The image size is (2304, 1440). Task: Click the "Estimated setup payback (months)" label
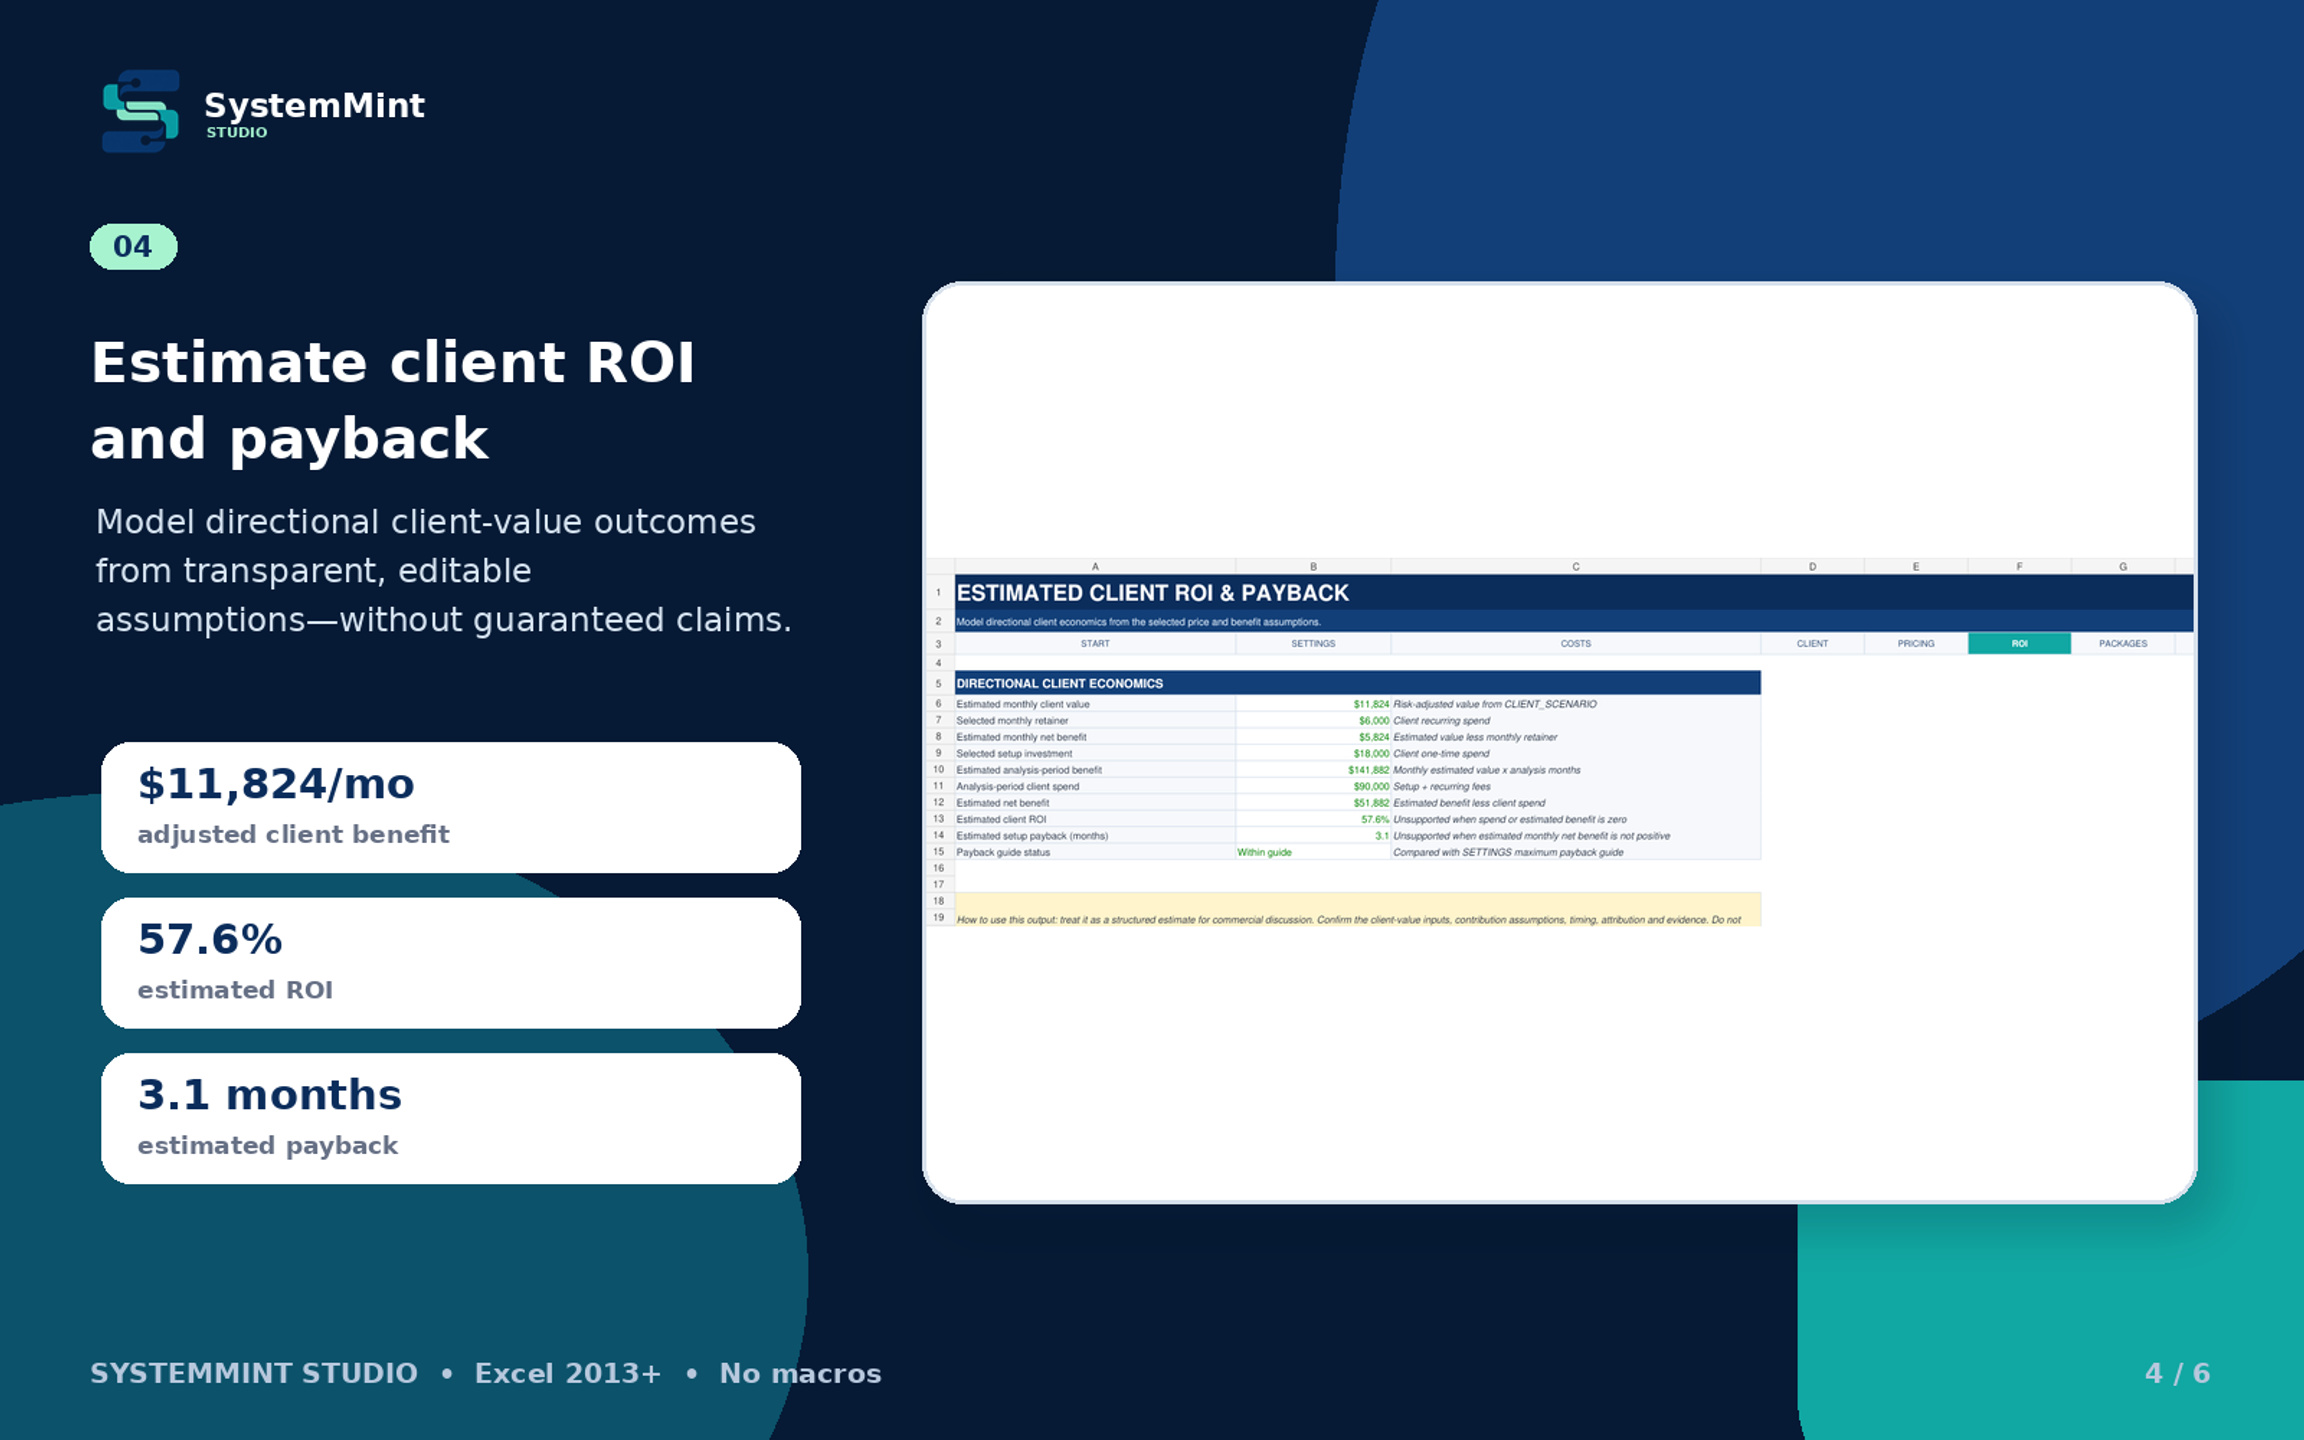pyautogui.click(x=1095, y=836)
